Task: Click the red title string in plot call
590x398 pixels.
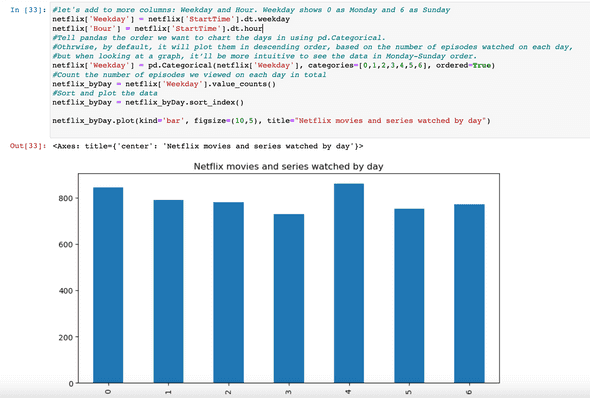Action: pyautogui.click(x=390, y=121)
